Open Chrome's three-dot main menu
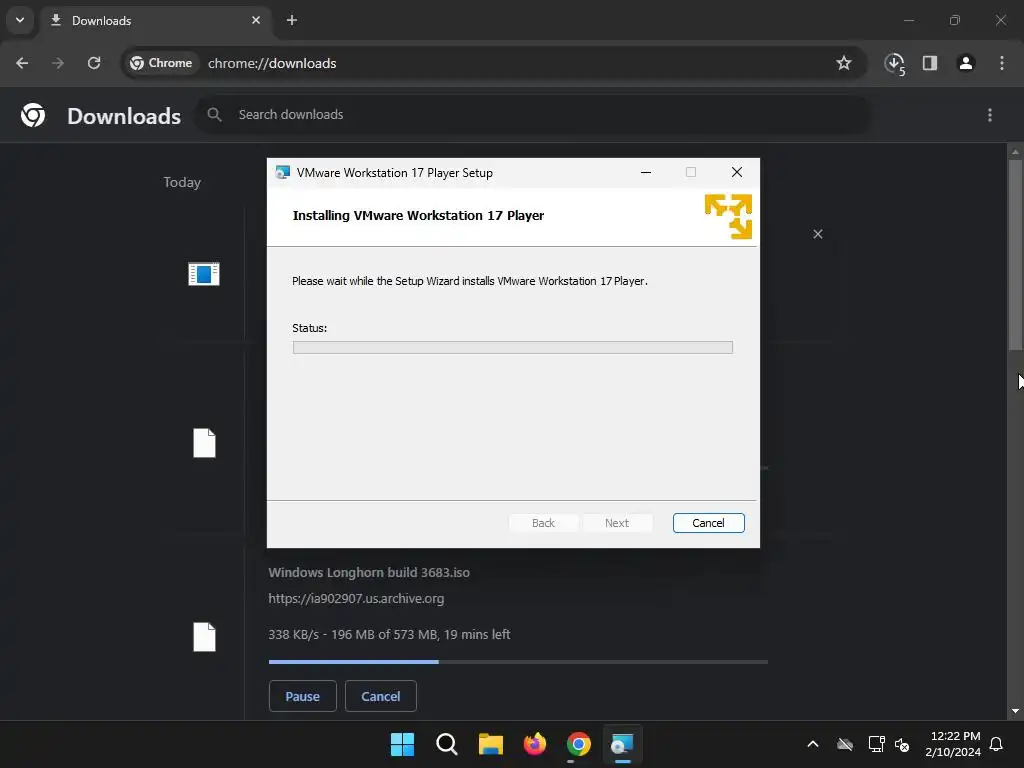The width and height of the screenshot is (1024, 768). click(1002, 63)
